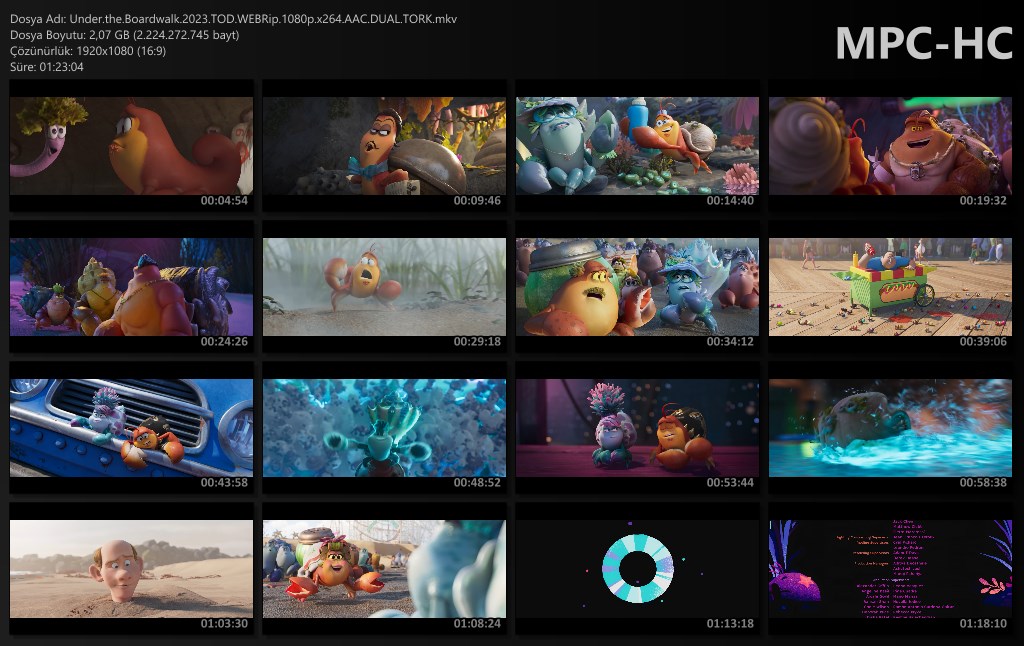Select the hot dog cart thumbnail at 00:39:06

[890, 287]
